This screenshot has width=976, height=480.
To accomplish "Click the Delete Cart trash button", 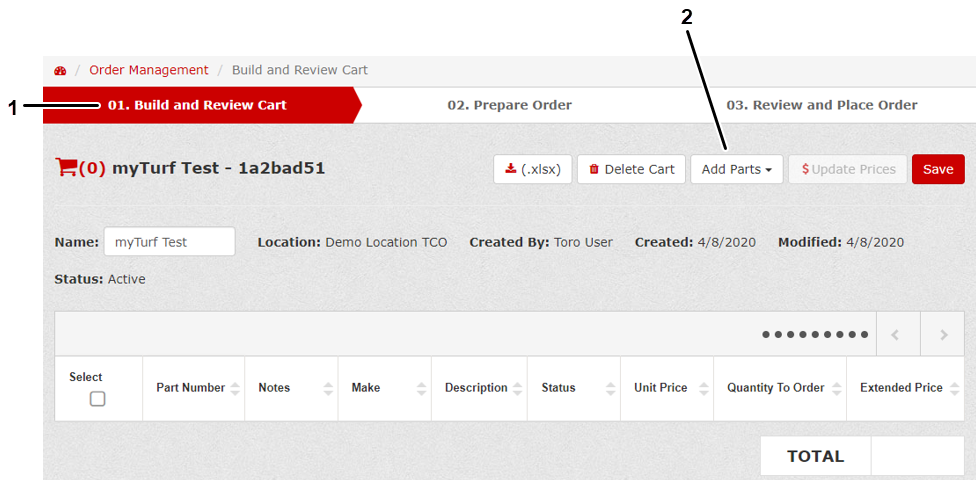I will 631,169.
